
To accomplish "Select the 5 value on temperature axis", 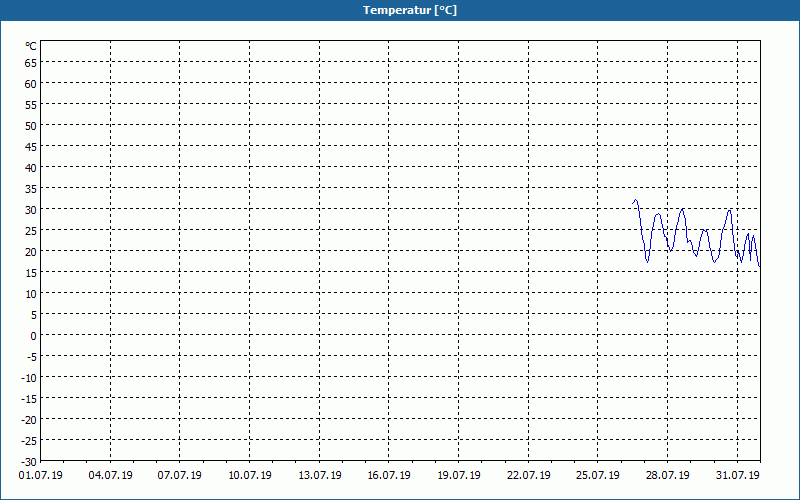I will click(34, 315).
